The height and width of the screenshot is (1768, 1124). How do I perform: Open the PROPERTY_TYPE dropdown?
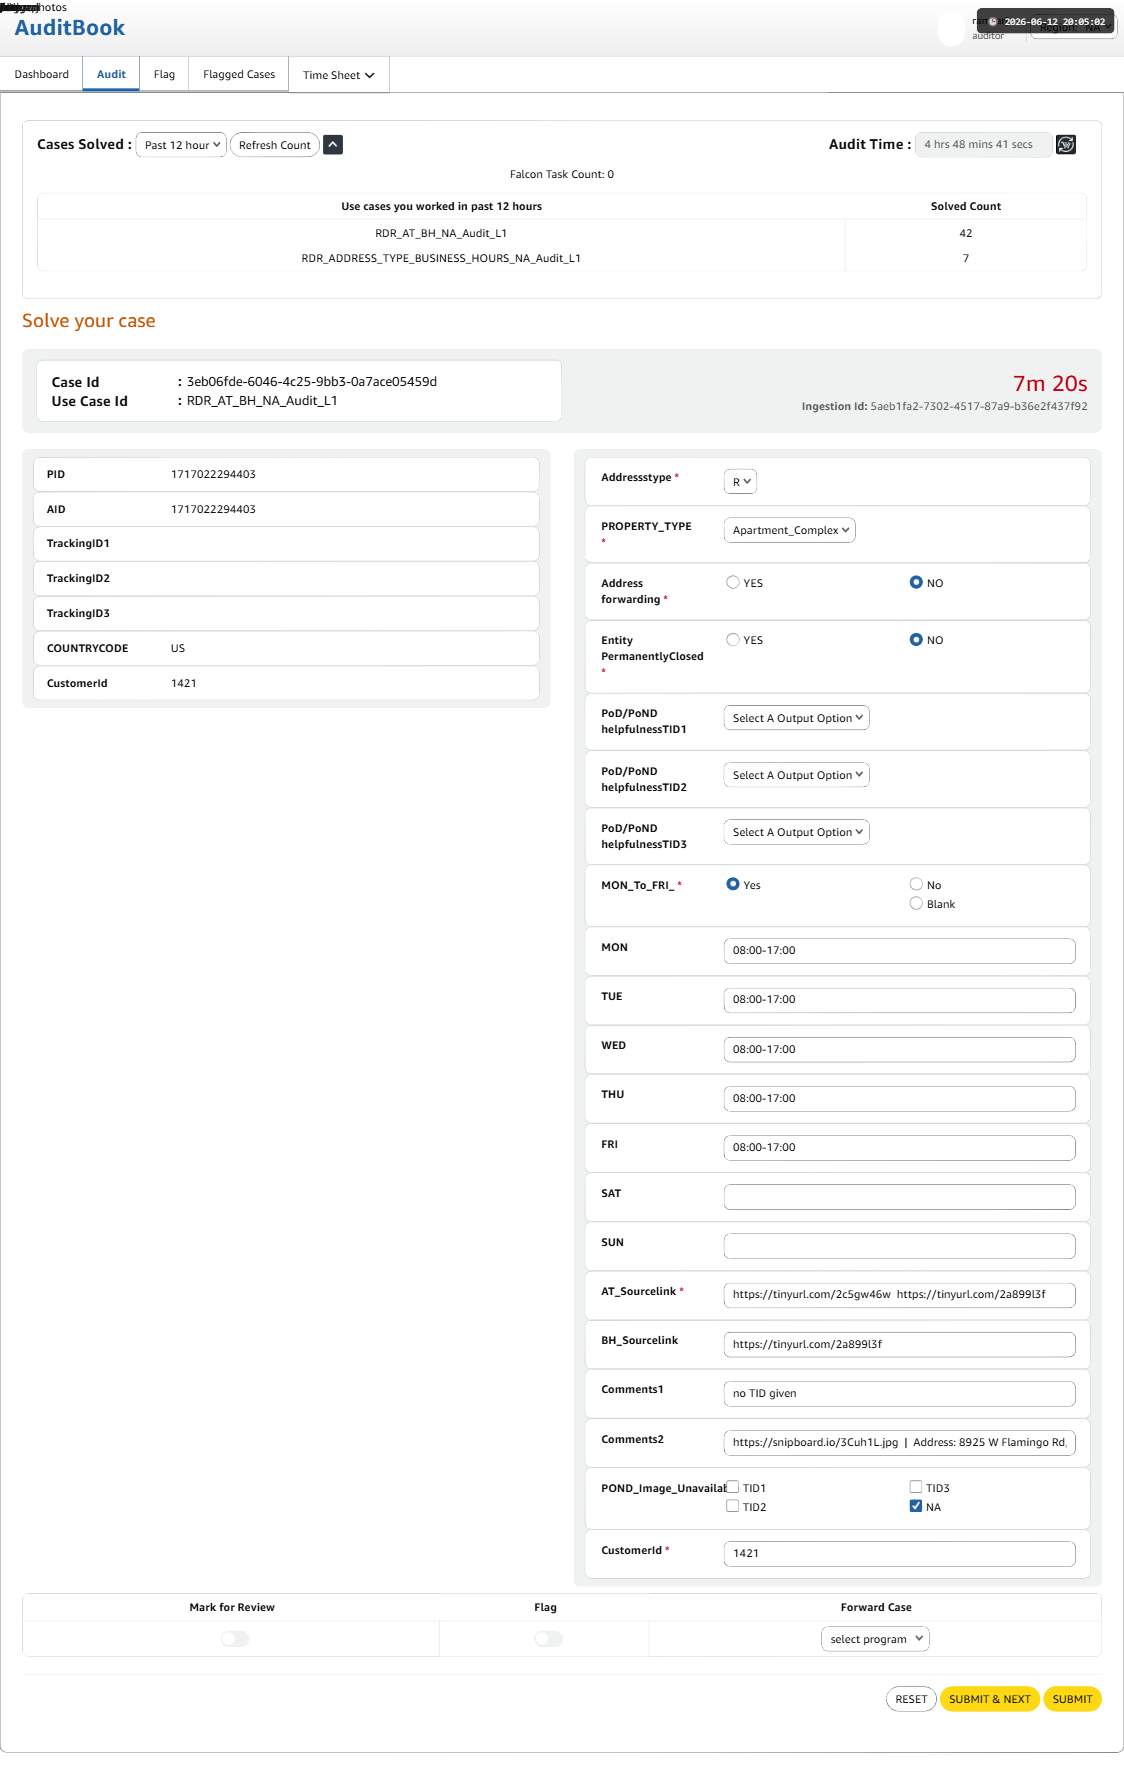pyautogui.click(x=790, y=530)
